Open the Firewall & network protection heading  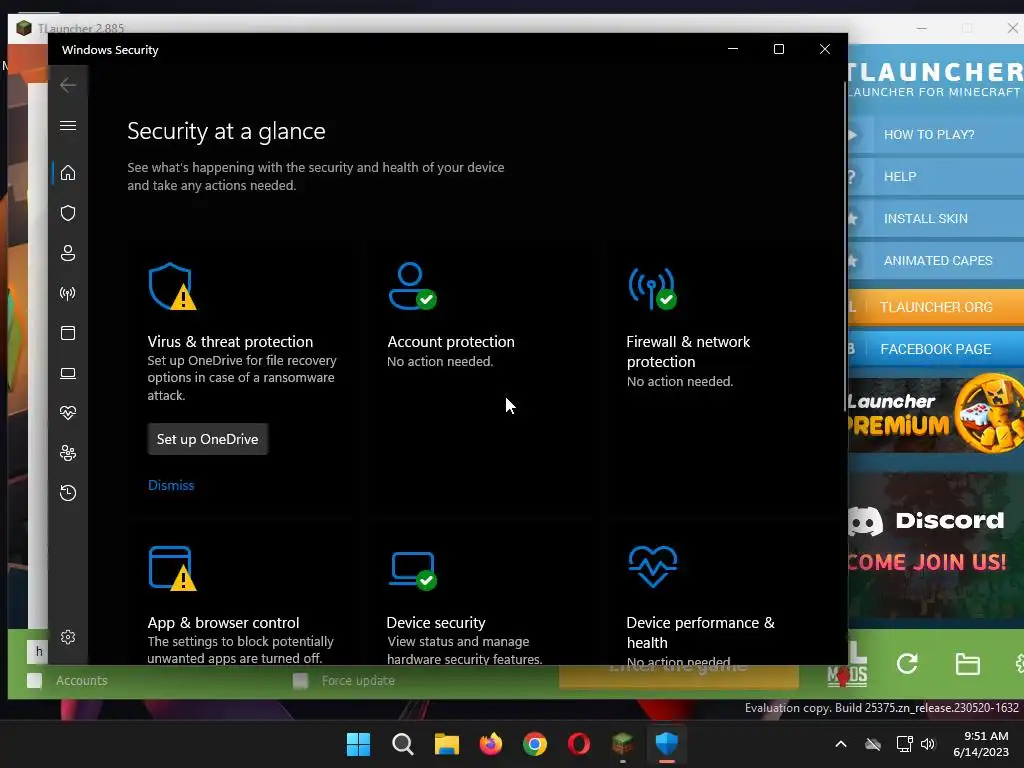(x=688, y=351)
